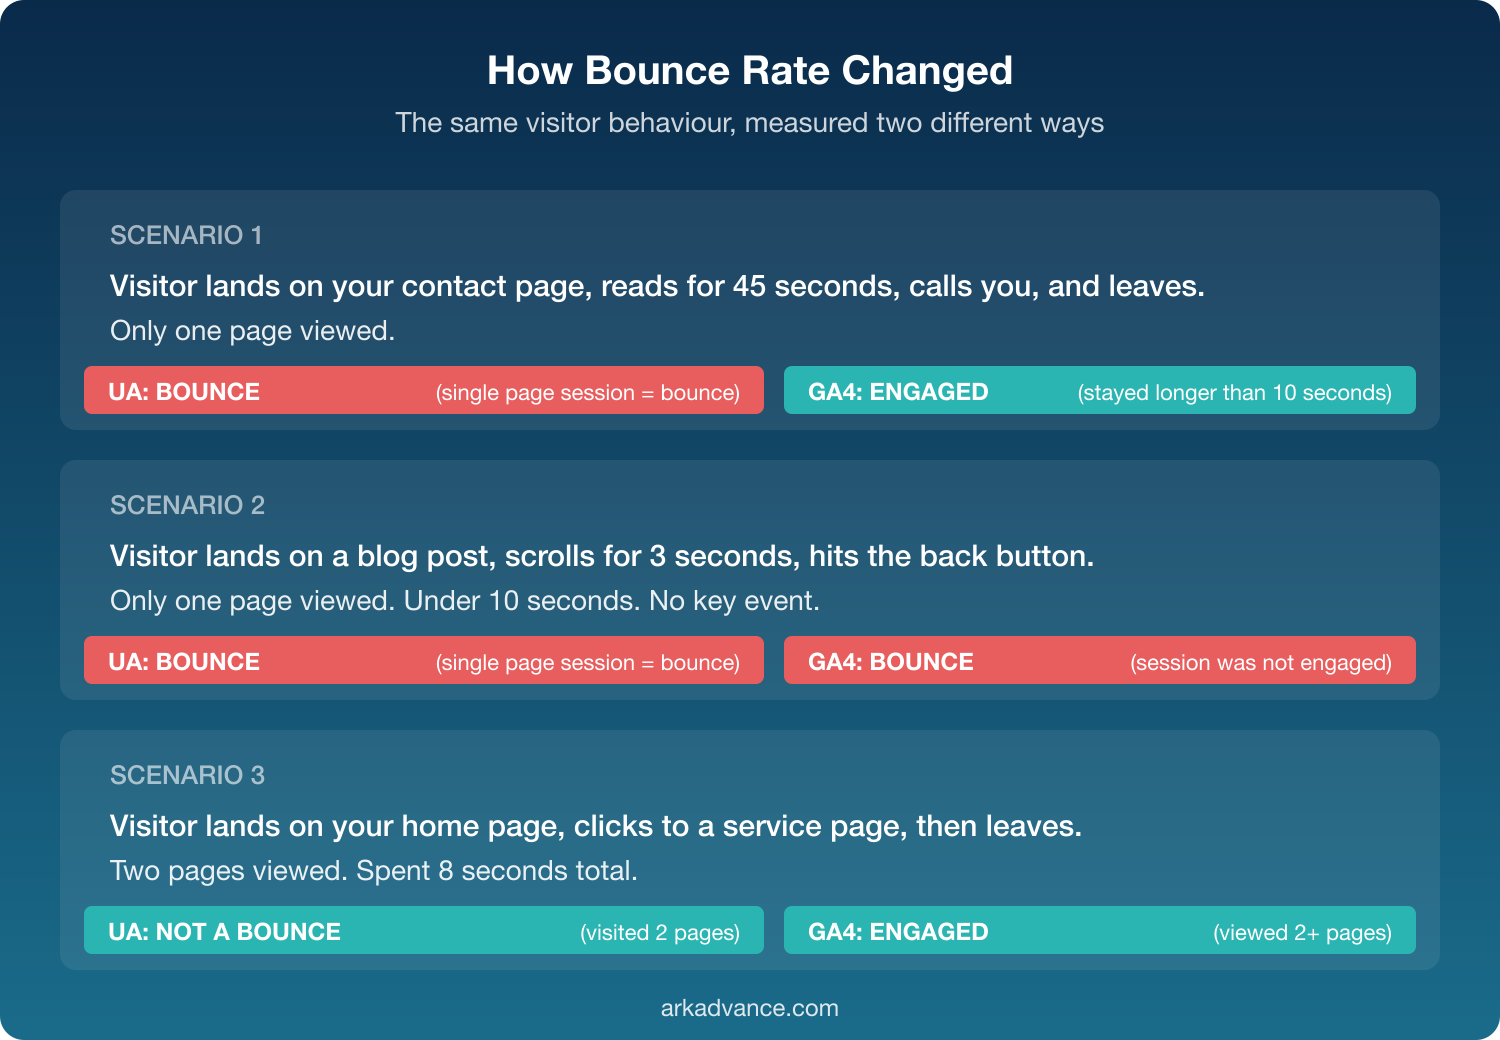Click the session was not engaged note
Viewport: 1500px width, 1040px height.
coord(1261,662)
